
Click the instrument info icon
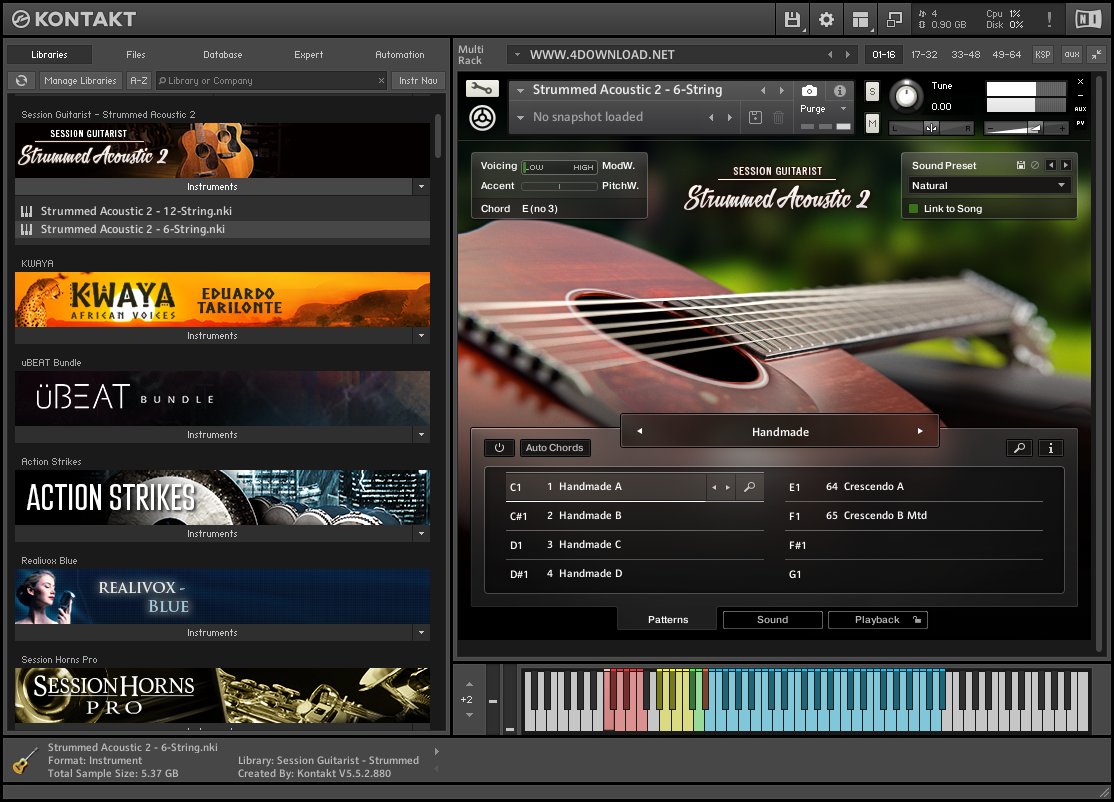click(840, 91)
